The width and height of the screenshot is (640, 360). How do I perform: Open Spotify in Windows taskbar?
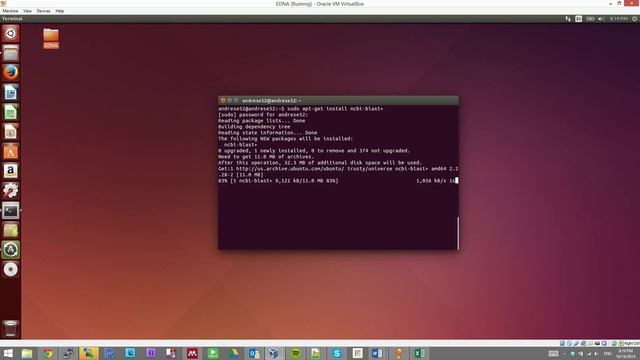click(x=296, y=353)
